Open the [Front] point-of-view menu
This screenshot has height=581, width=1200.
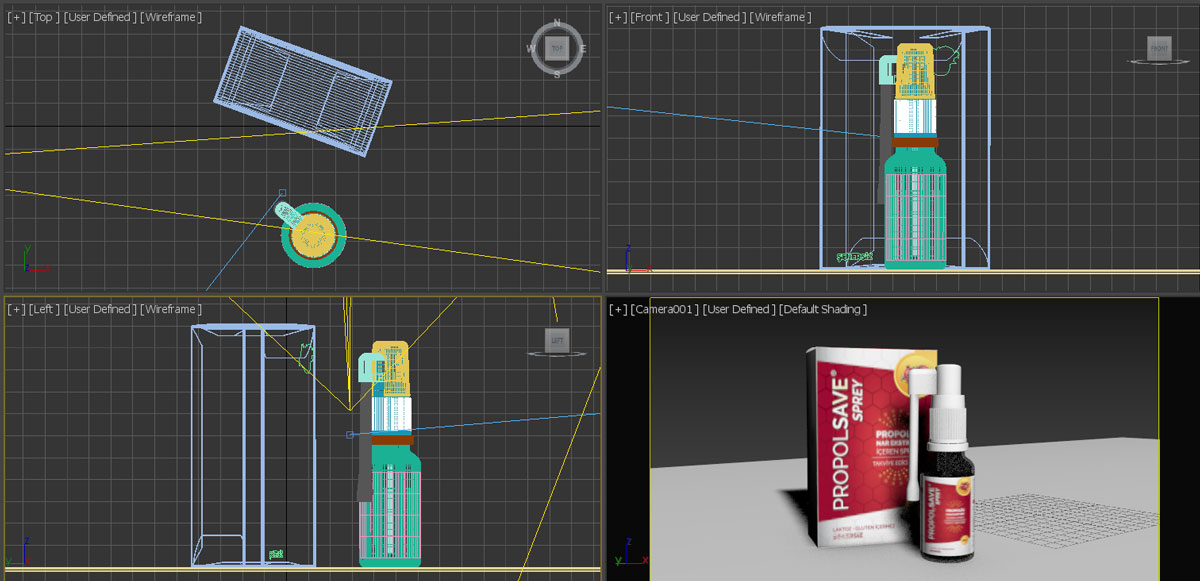[x=650, y=17]
